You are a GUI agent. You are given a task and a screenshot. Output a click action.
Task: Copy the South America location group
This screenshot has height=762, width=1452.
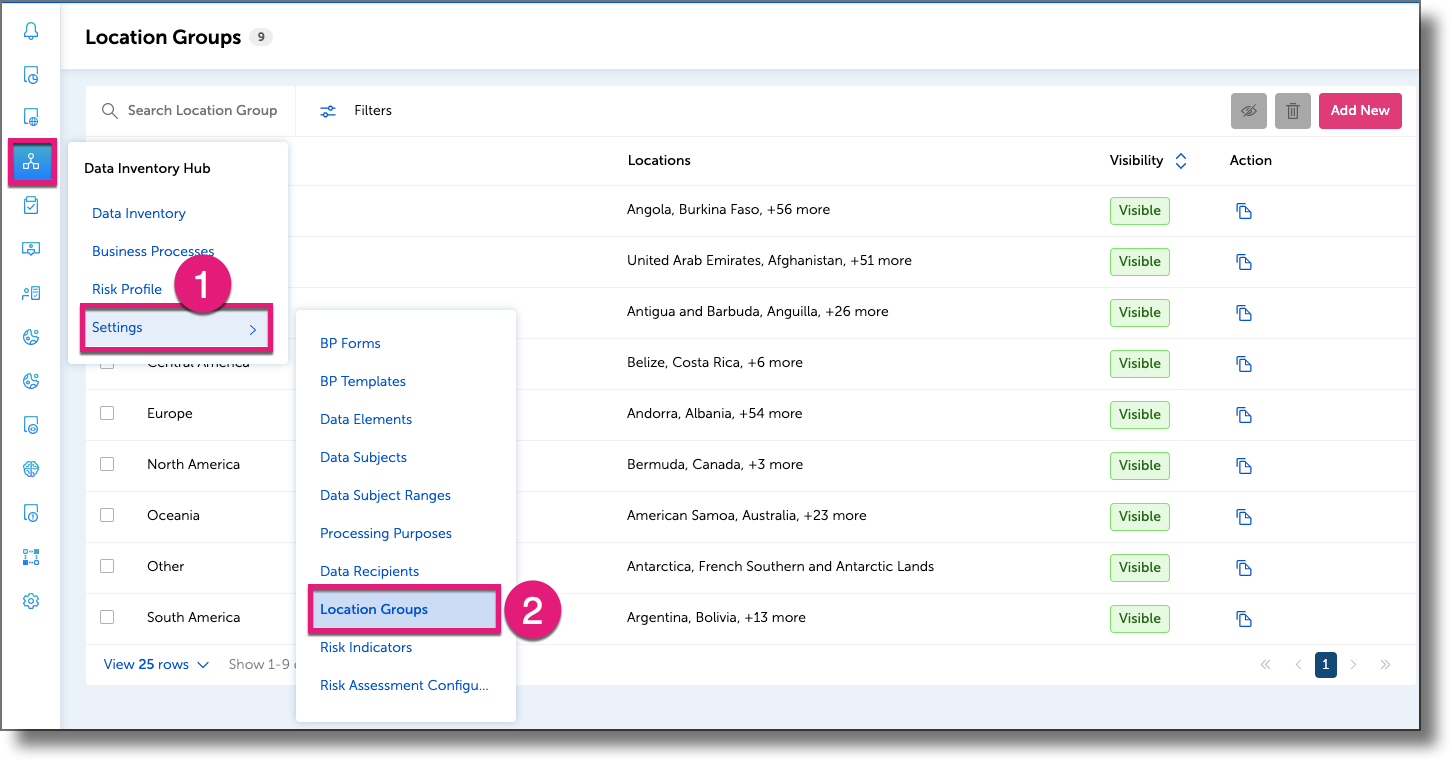[1243, 618]
